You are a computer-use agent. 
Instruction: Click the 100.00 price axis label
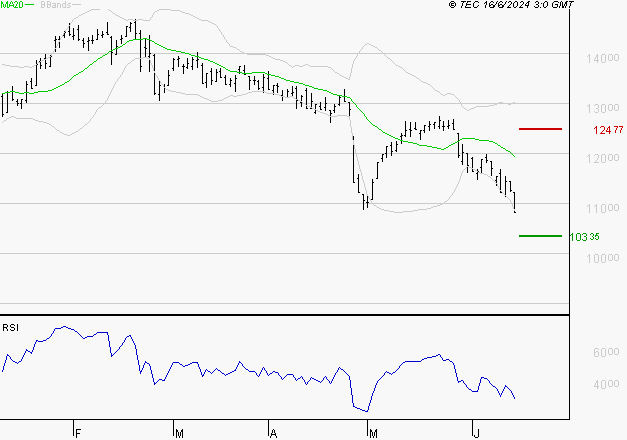tap(603, 258)
